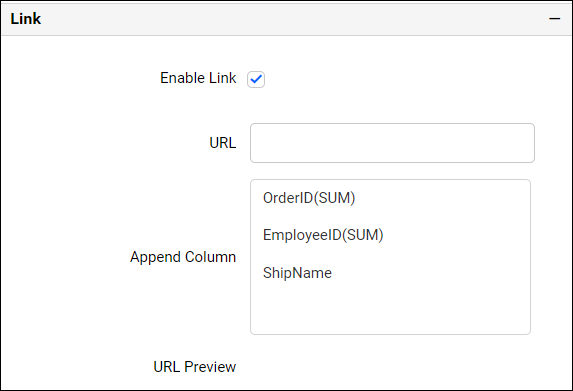This screenshot has height=391, width=573.
Task: Click the Link section header title
Action: 26,19
